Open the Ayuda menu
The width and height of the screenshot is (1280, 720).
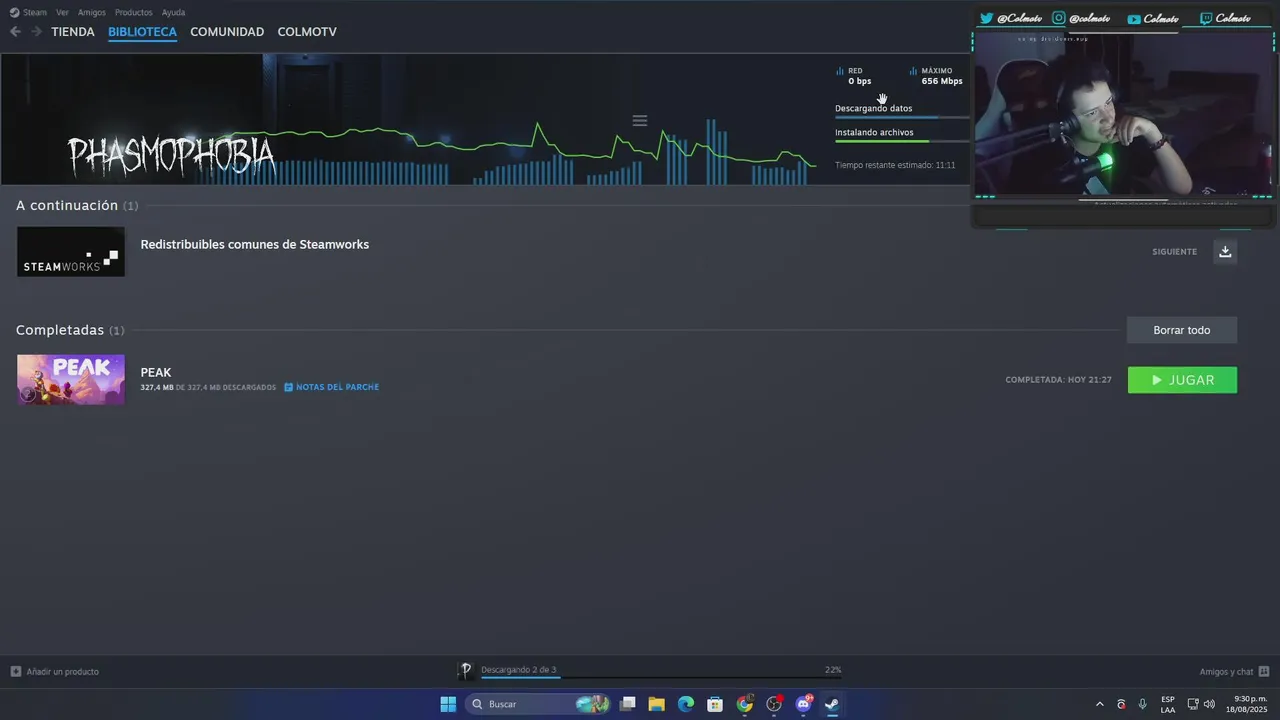(x=173, y=12)
